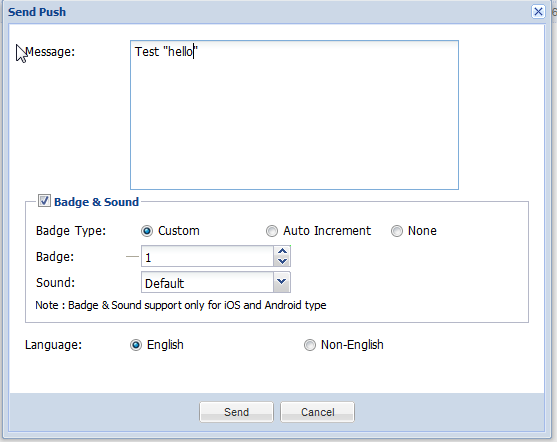Choose None as badge type

[x=397, y=231]
